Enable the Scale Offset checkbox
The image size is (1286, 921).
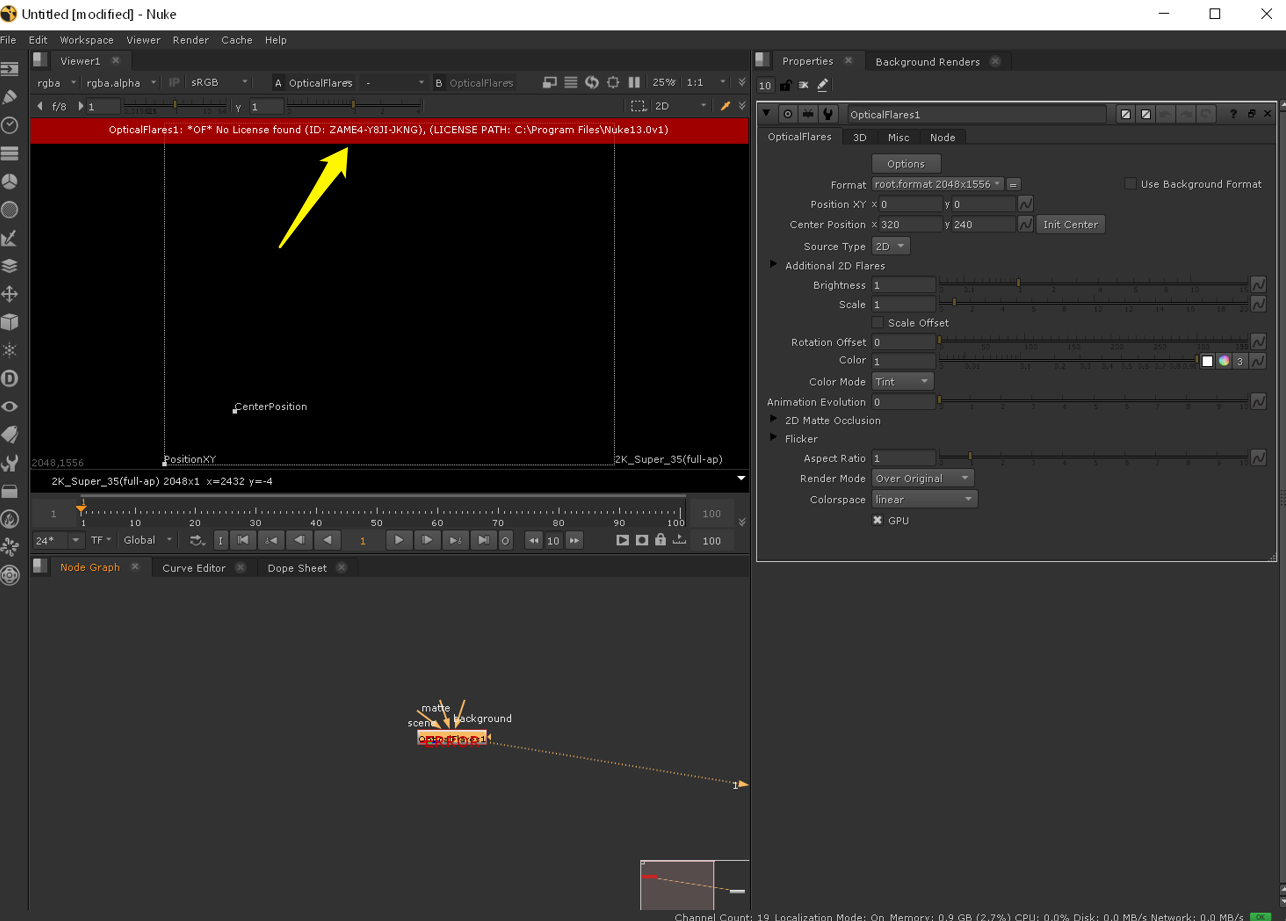[877, 323]
